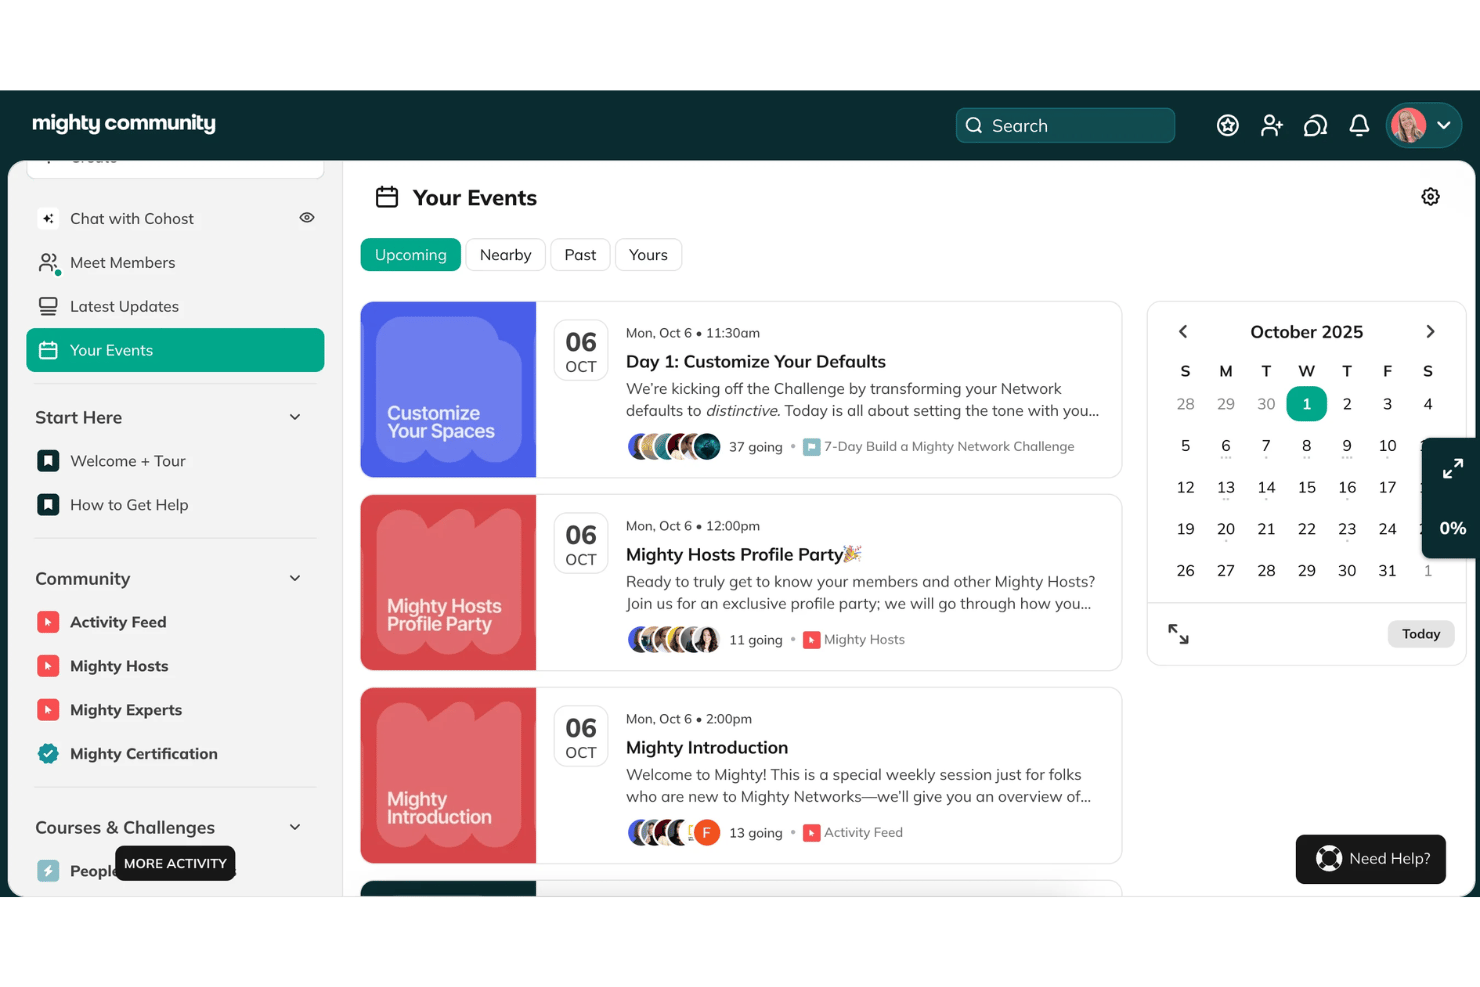Click the Mighty Certification badge icon
This screenshot has width=1480, height=987.
pos(48,754)
